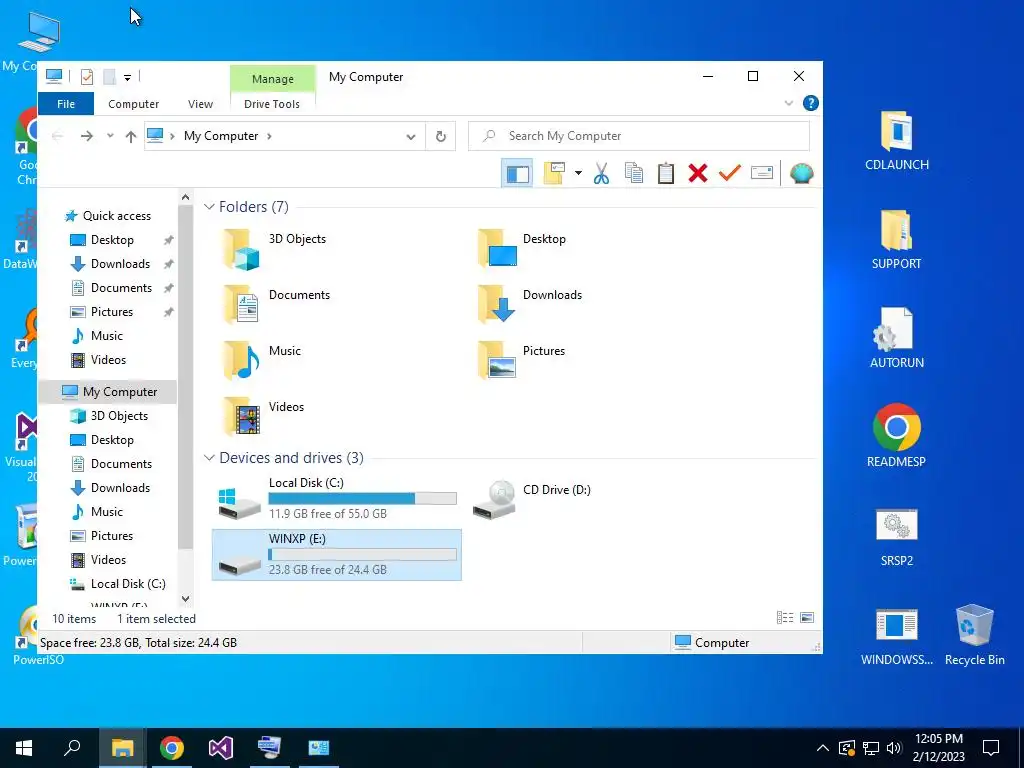This screenshot has width=1024, height=768.
Task: Click My Computer in the address bar
Action: pyautogui.click(x=221, y=136)
